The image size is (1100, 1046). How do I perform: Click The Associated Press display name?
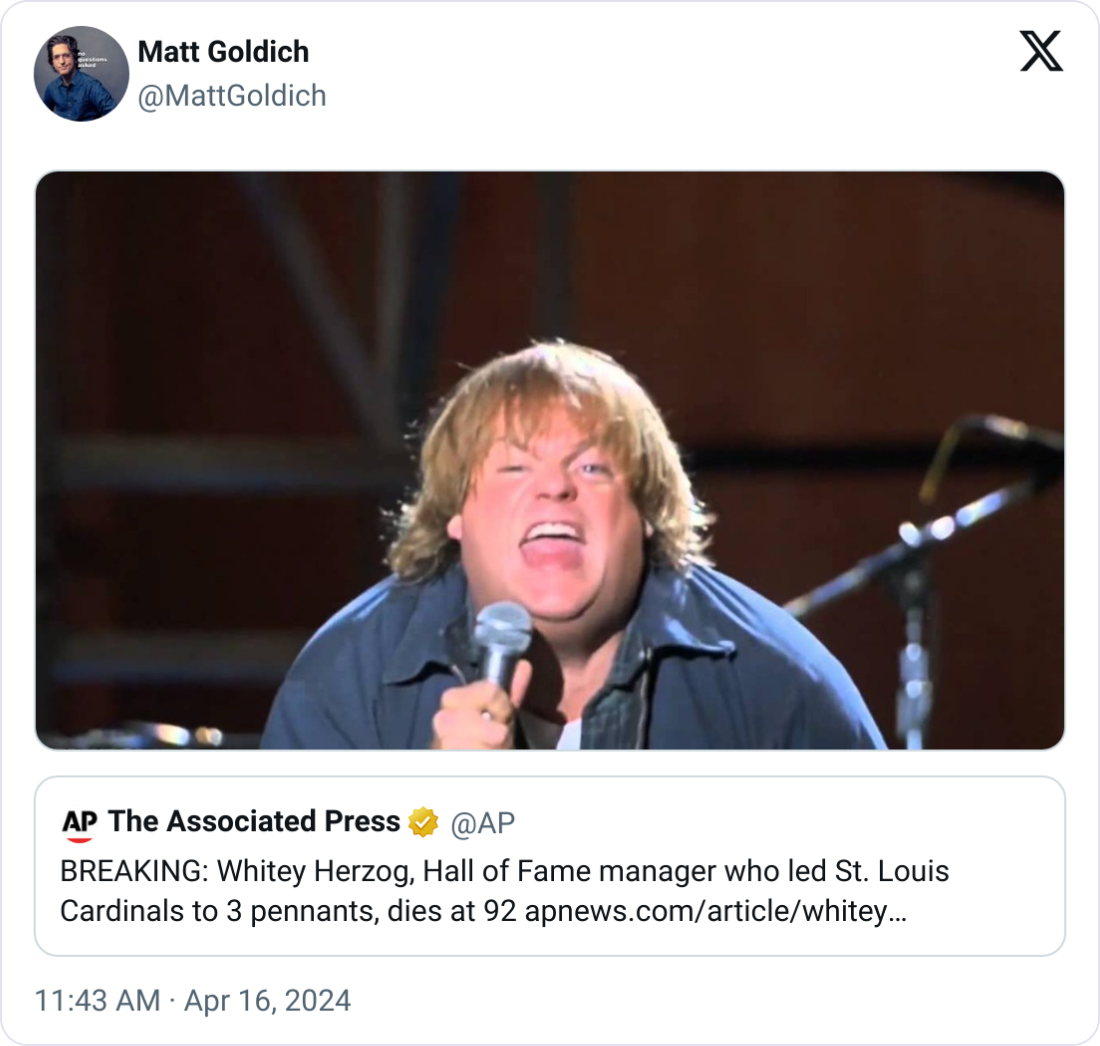pos(250,822)
